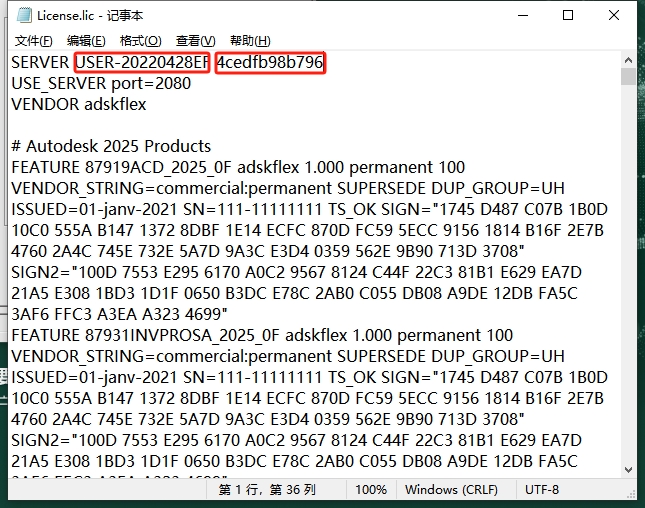Click the vertical scrollbar thumb
This screenshot has height=508, width=645.
click(x=628, y=77)
